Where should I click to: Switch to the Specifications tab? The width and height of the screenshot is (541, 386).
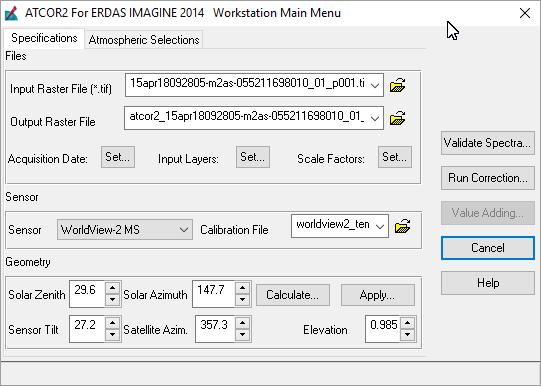(x=44, y=38)
